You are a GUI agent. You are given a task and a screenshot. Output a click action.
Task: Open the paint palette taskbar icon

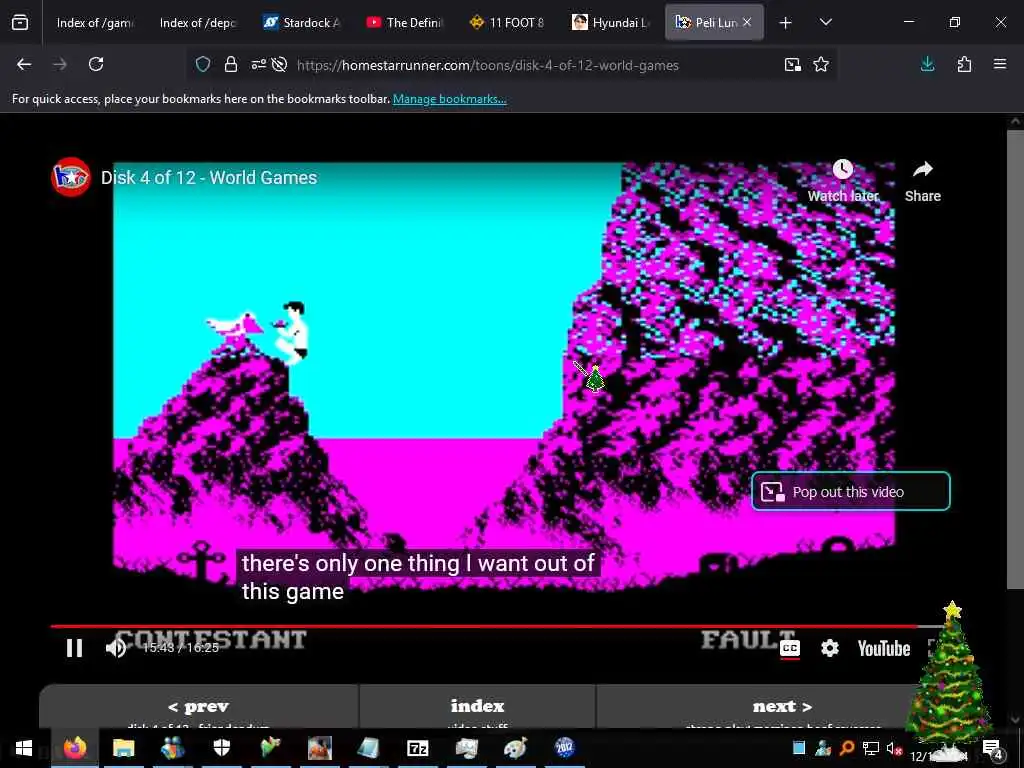[515, 748]
